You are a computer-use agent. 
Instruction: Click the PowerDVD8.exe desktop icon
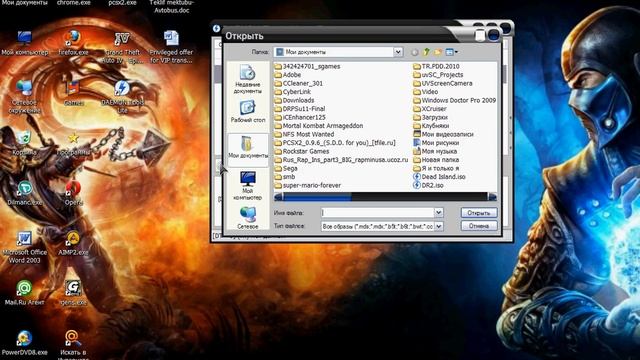(x=24, y=343)
